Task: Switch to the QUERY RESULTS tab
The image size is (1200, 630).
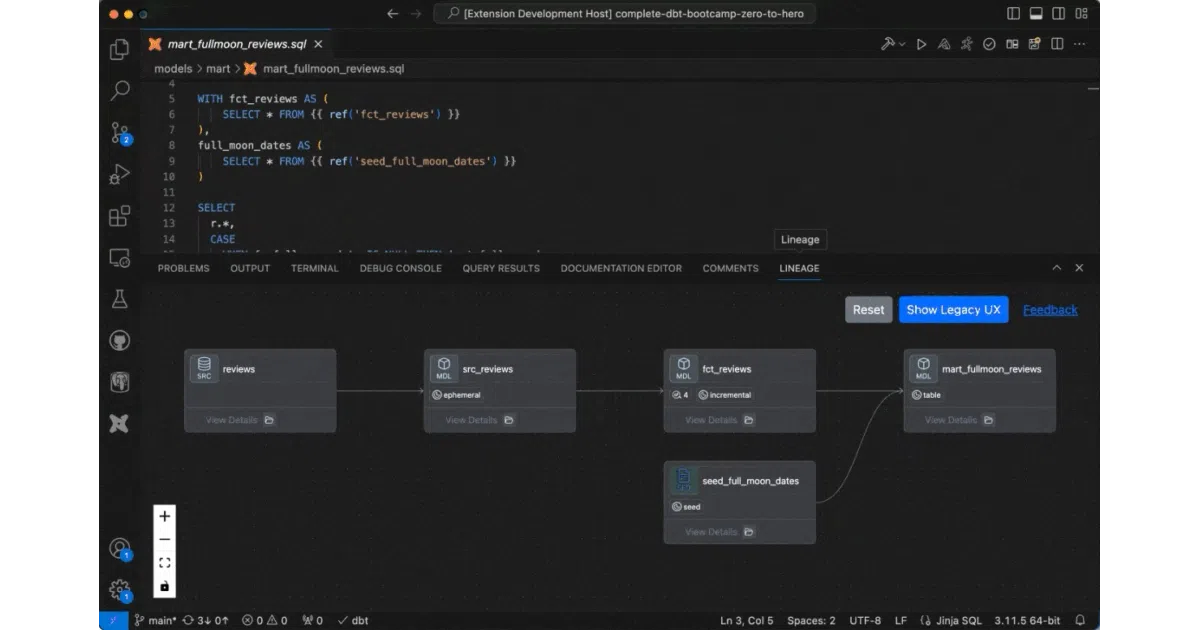Action: 501,268
